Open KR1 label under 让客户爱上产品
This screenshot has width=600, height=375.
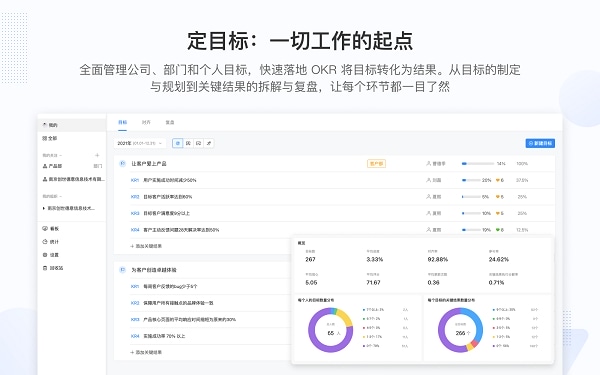coord(135,180)
